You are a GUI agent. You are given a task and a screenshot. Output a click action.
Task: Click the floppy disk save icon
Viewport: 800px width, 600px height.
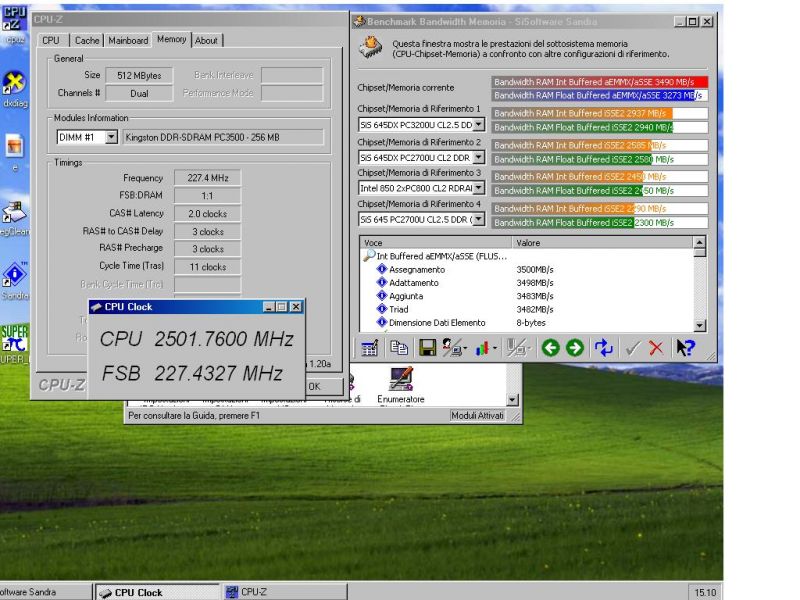point(427,348)
